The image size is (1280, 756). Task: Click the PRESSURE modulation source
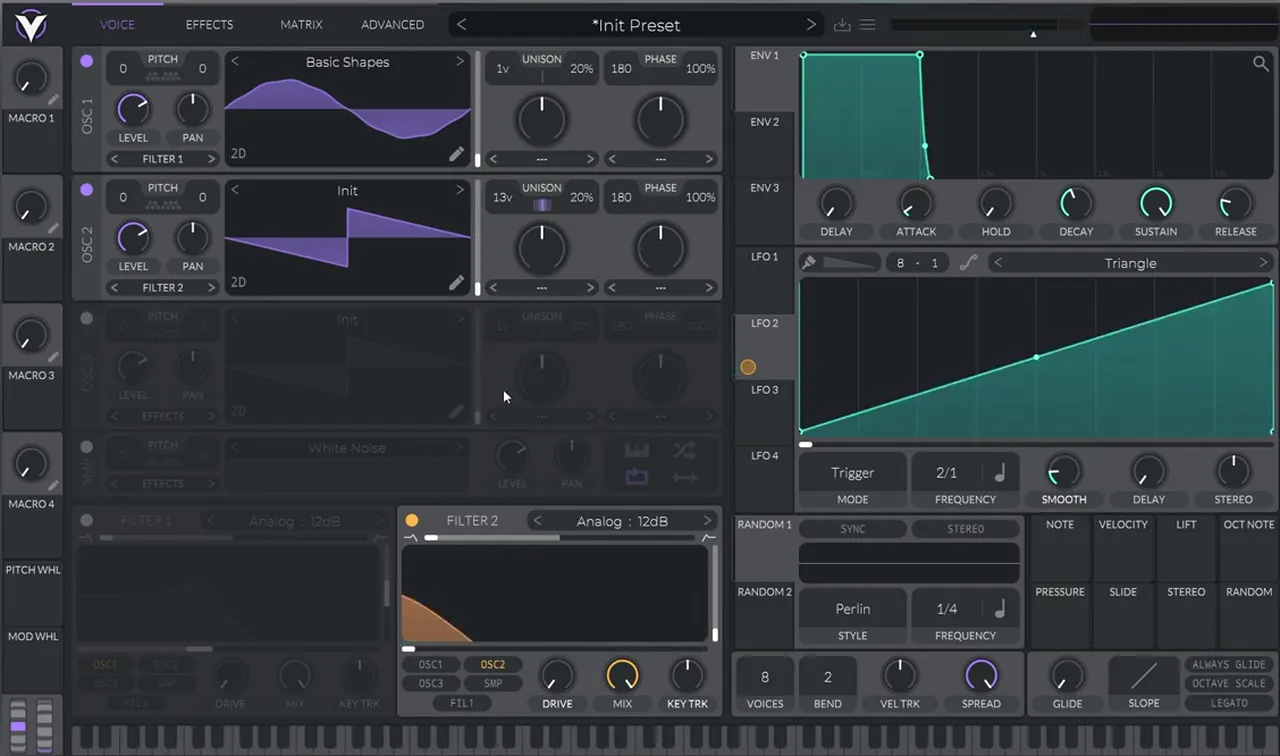[x=1060, y=615]
